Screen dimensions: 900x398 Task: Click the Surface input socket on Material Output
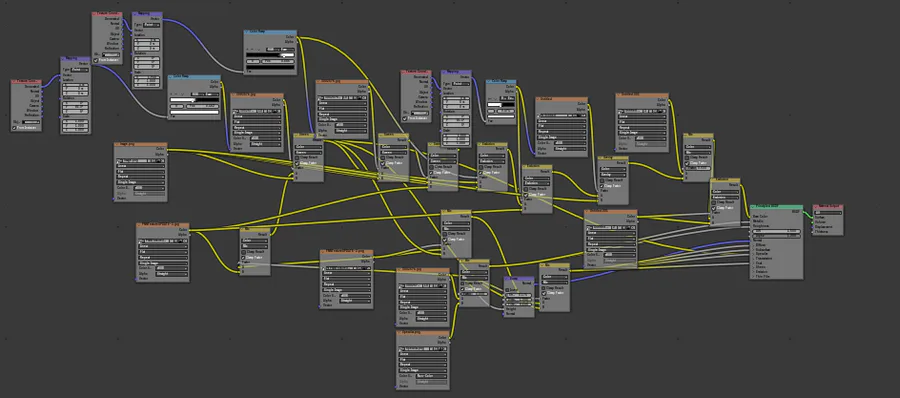click(813, 218)
